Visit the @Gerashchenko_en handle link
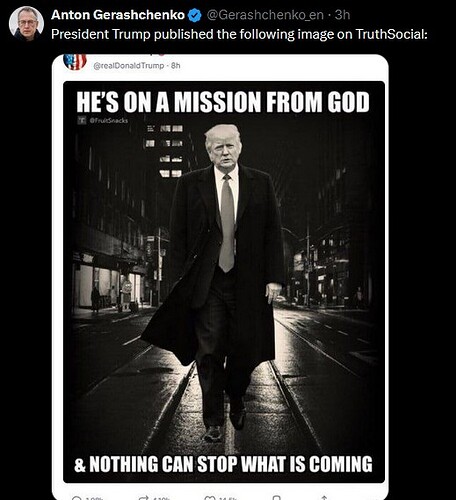This screenshot has height=500, width=456. point(265,15)
